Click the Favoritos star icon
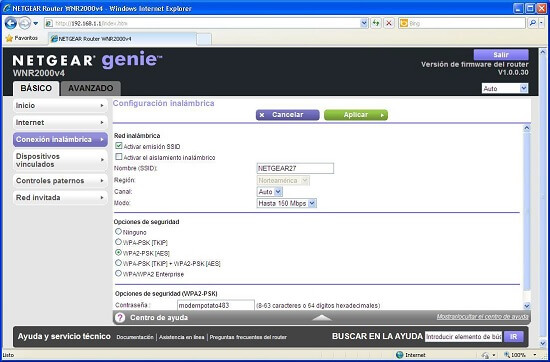The width and height of the screenshot is (550, 362). tap(9, 38)
